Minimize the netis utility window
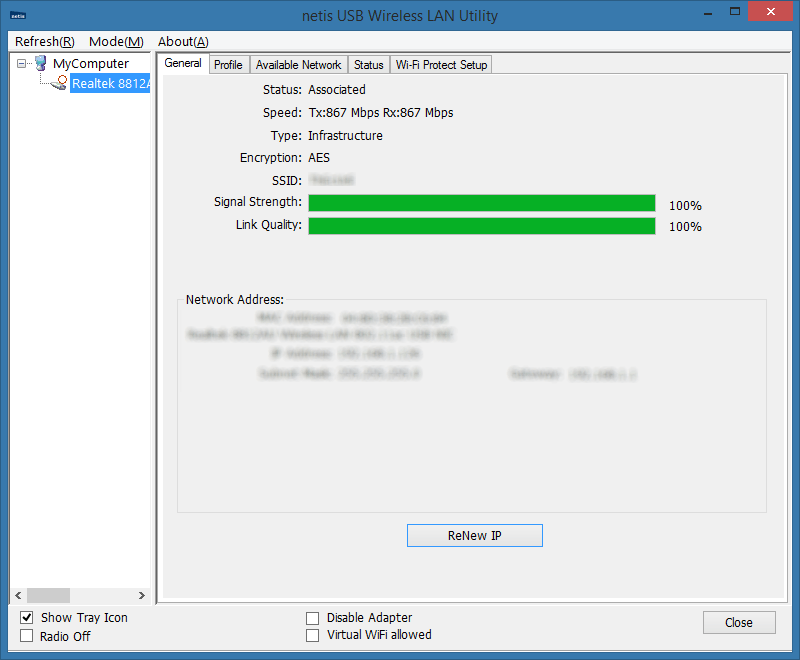 (708, 12)
